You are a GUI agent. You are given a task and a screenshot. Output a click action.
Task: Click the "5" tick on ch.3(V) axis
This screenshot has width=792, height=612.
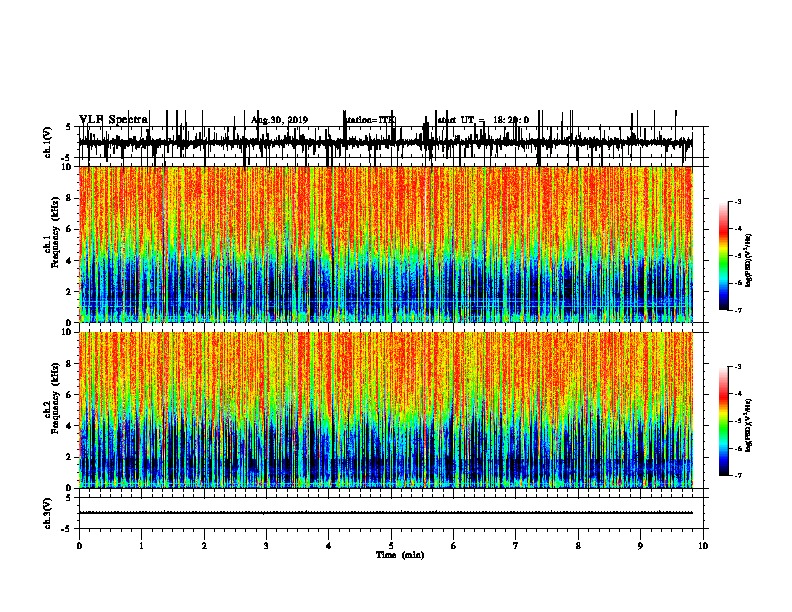click(x=68, y=498)
